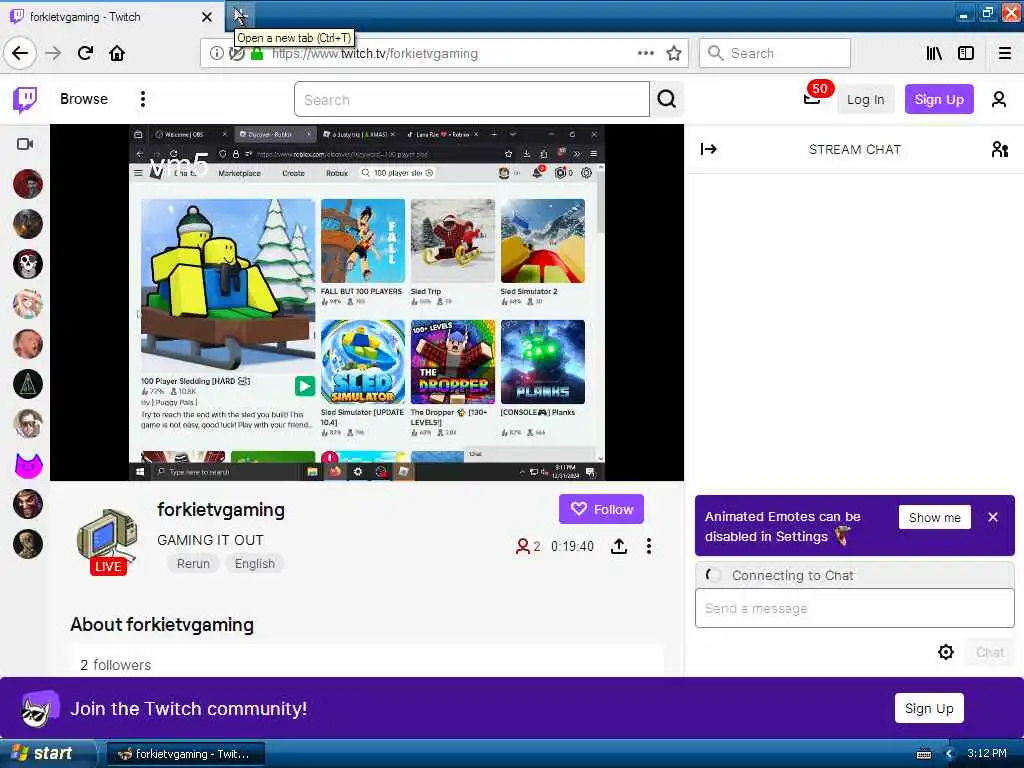Image resolution: width=1024 pixels, height=768 pixels.
Task: Click the STREAM CHAT header text
Action: (854, 150)
